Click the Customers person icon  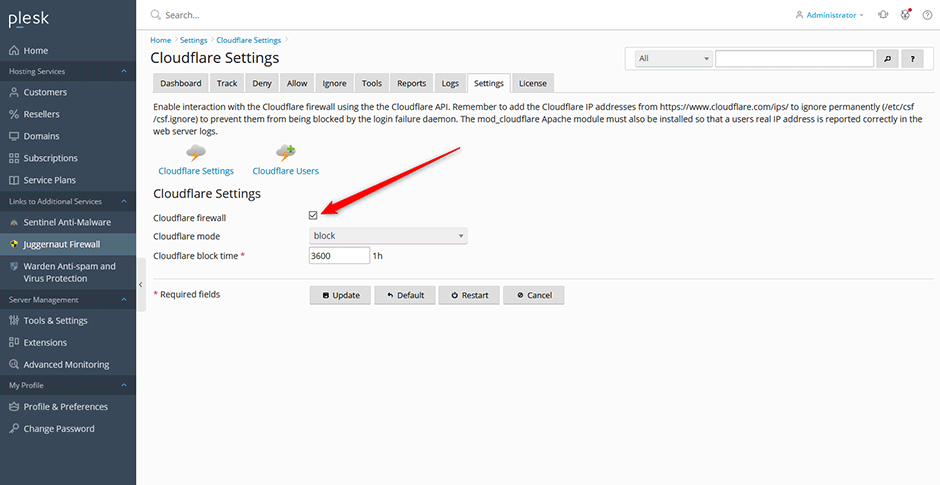tap(14, 92)
